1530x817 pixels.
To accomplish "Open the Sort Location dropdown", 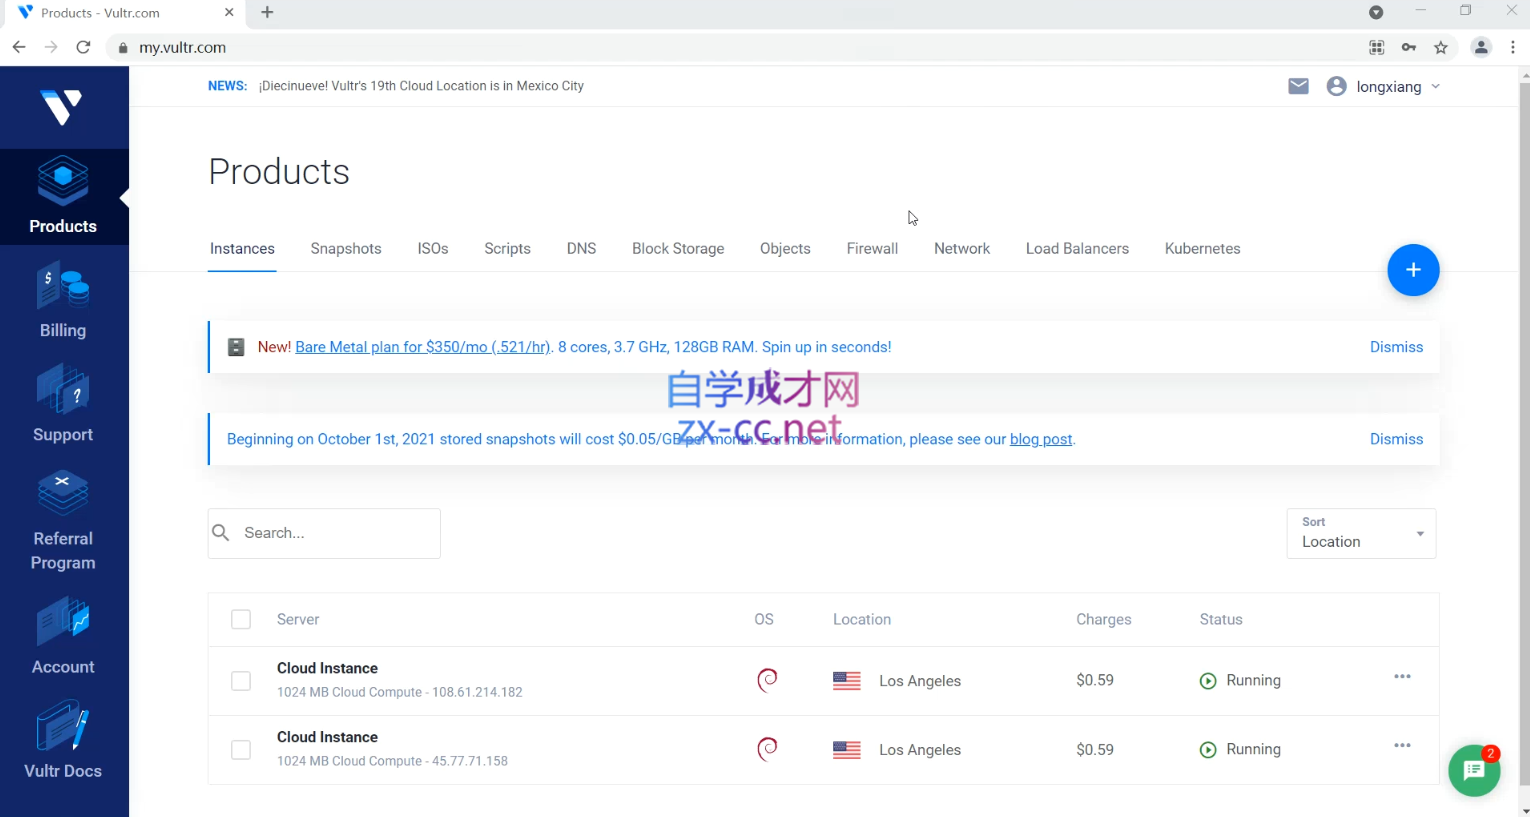I will (x=1361, y=533).
